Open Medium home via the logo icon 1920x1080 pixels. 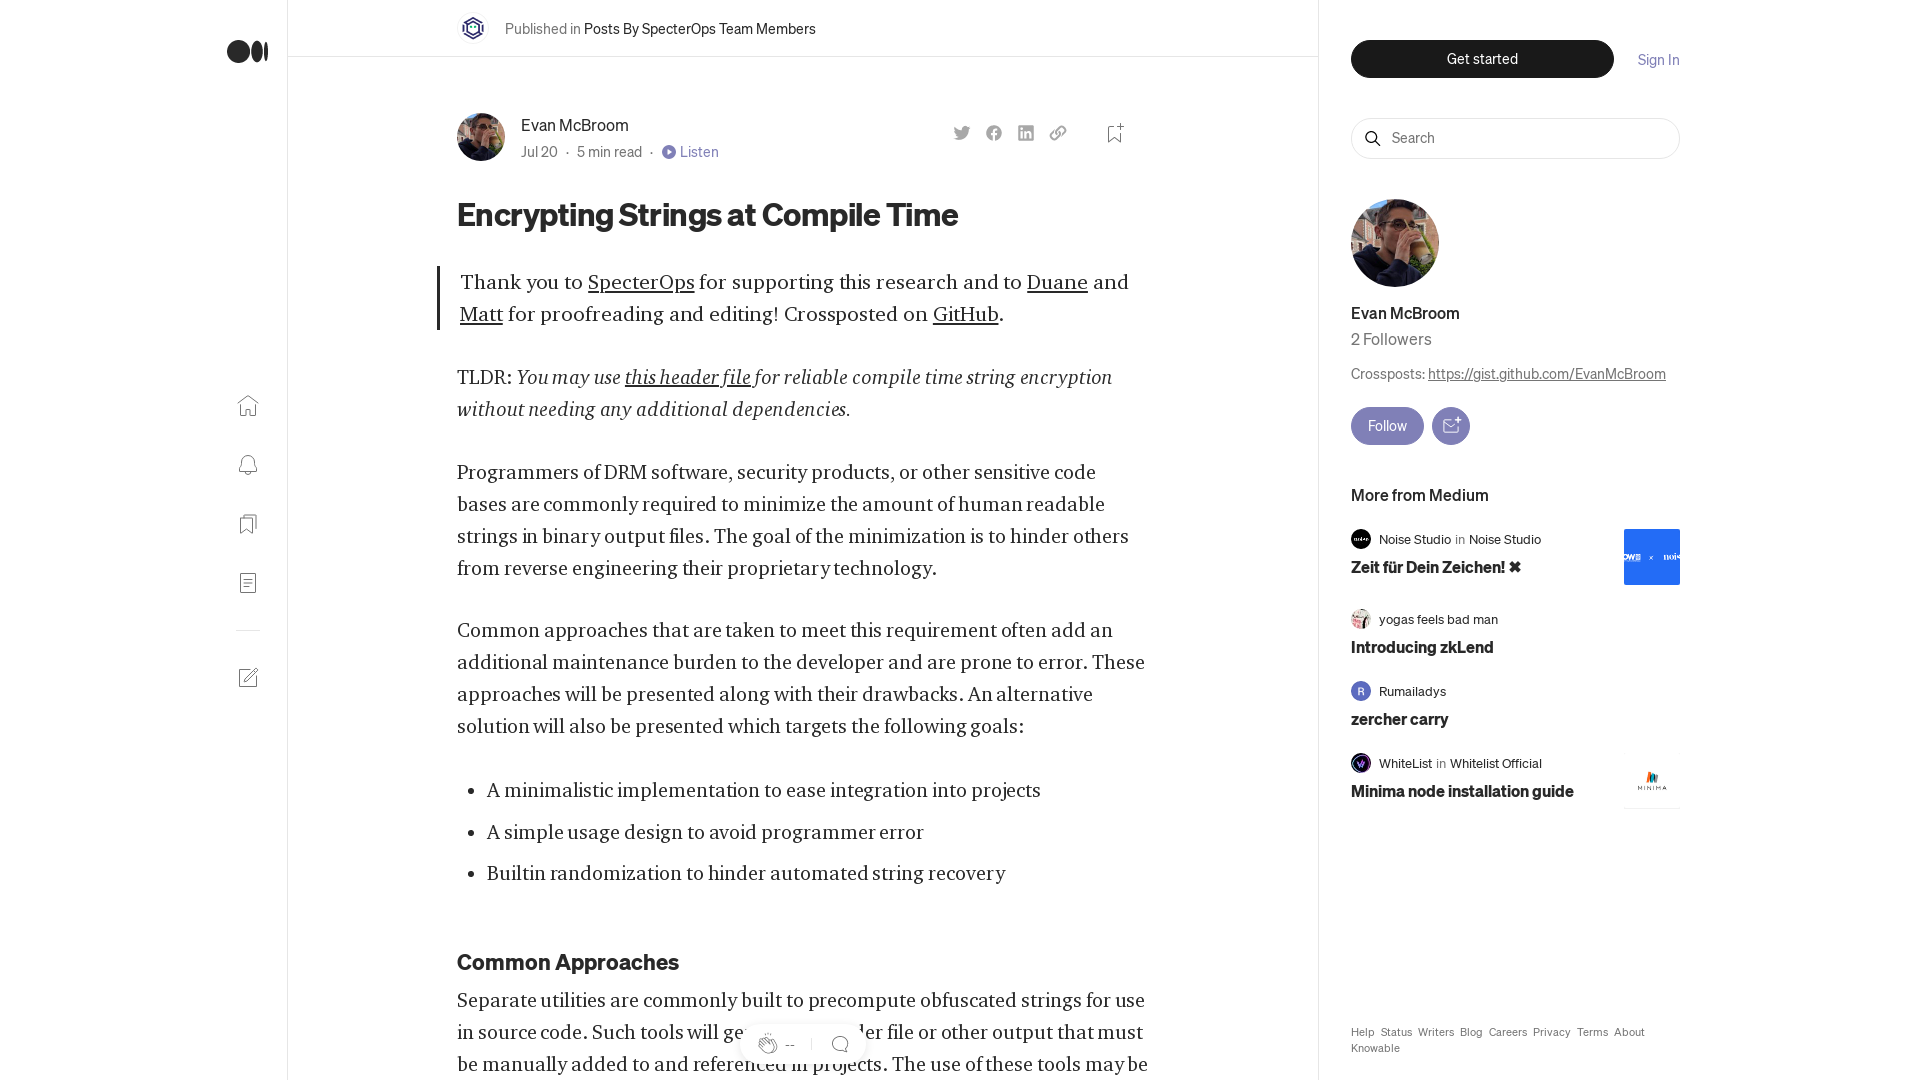click(246, 52)
